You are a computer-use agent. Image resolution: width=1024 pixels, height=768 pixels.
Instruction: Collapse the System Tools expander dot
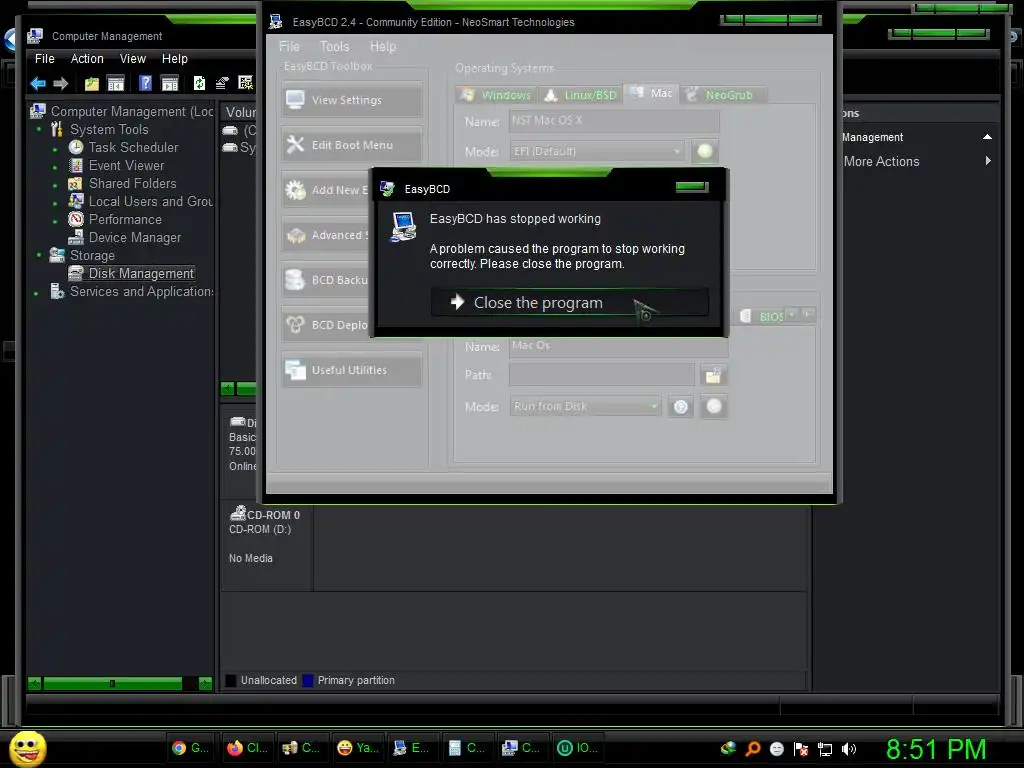tap(39, 129)
